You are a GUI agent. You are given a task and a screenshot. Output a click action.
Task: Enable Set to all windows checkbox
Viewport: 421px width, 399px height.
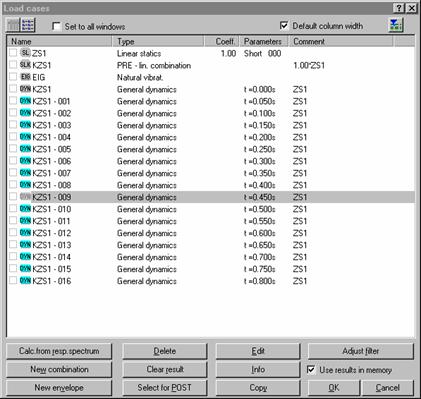coord(57,26)
